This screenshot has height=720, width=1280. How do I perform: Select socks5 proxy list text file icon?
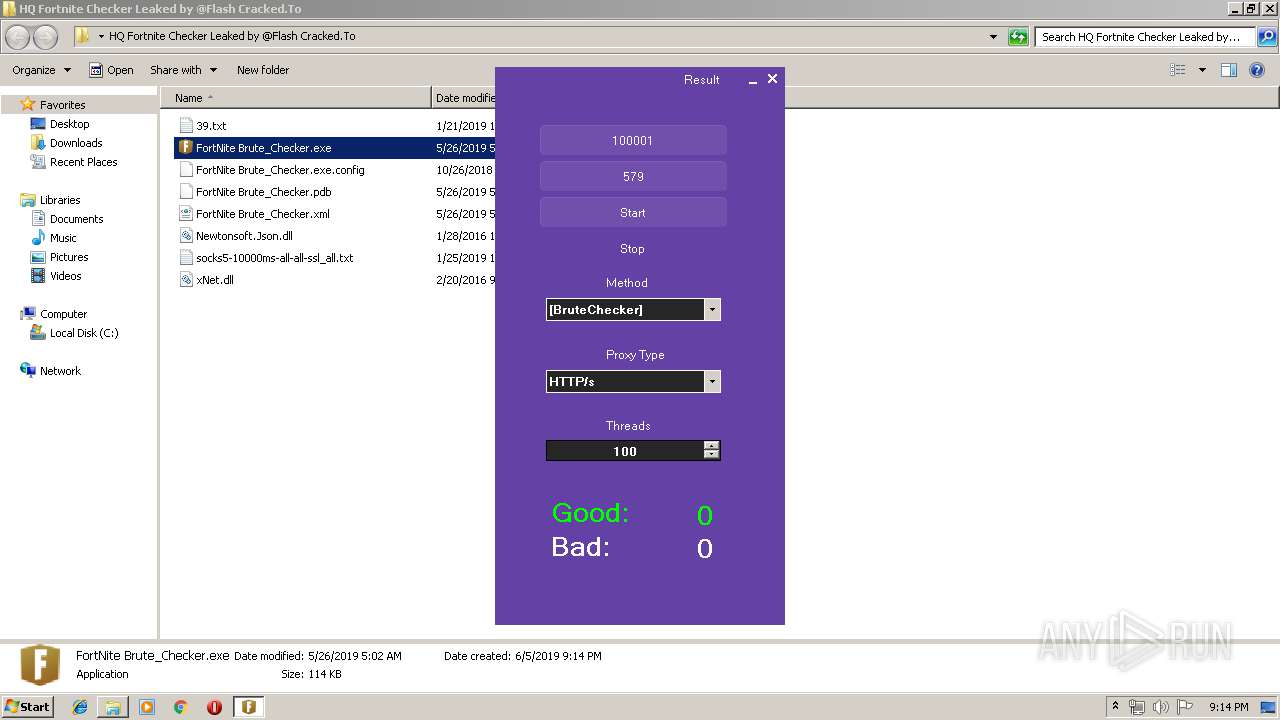coord(185,258)
